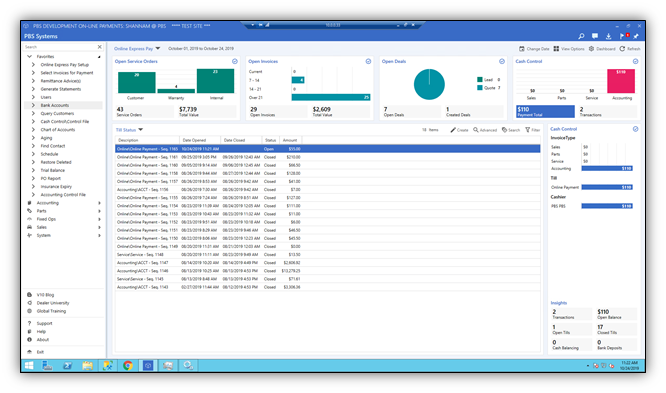Expand Online Express Pay Setup item
The width and height of the screenshot is (666, 393).
click(33, 65)
